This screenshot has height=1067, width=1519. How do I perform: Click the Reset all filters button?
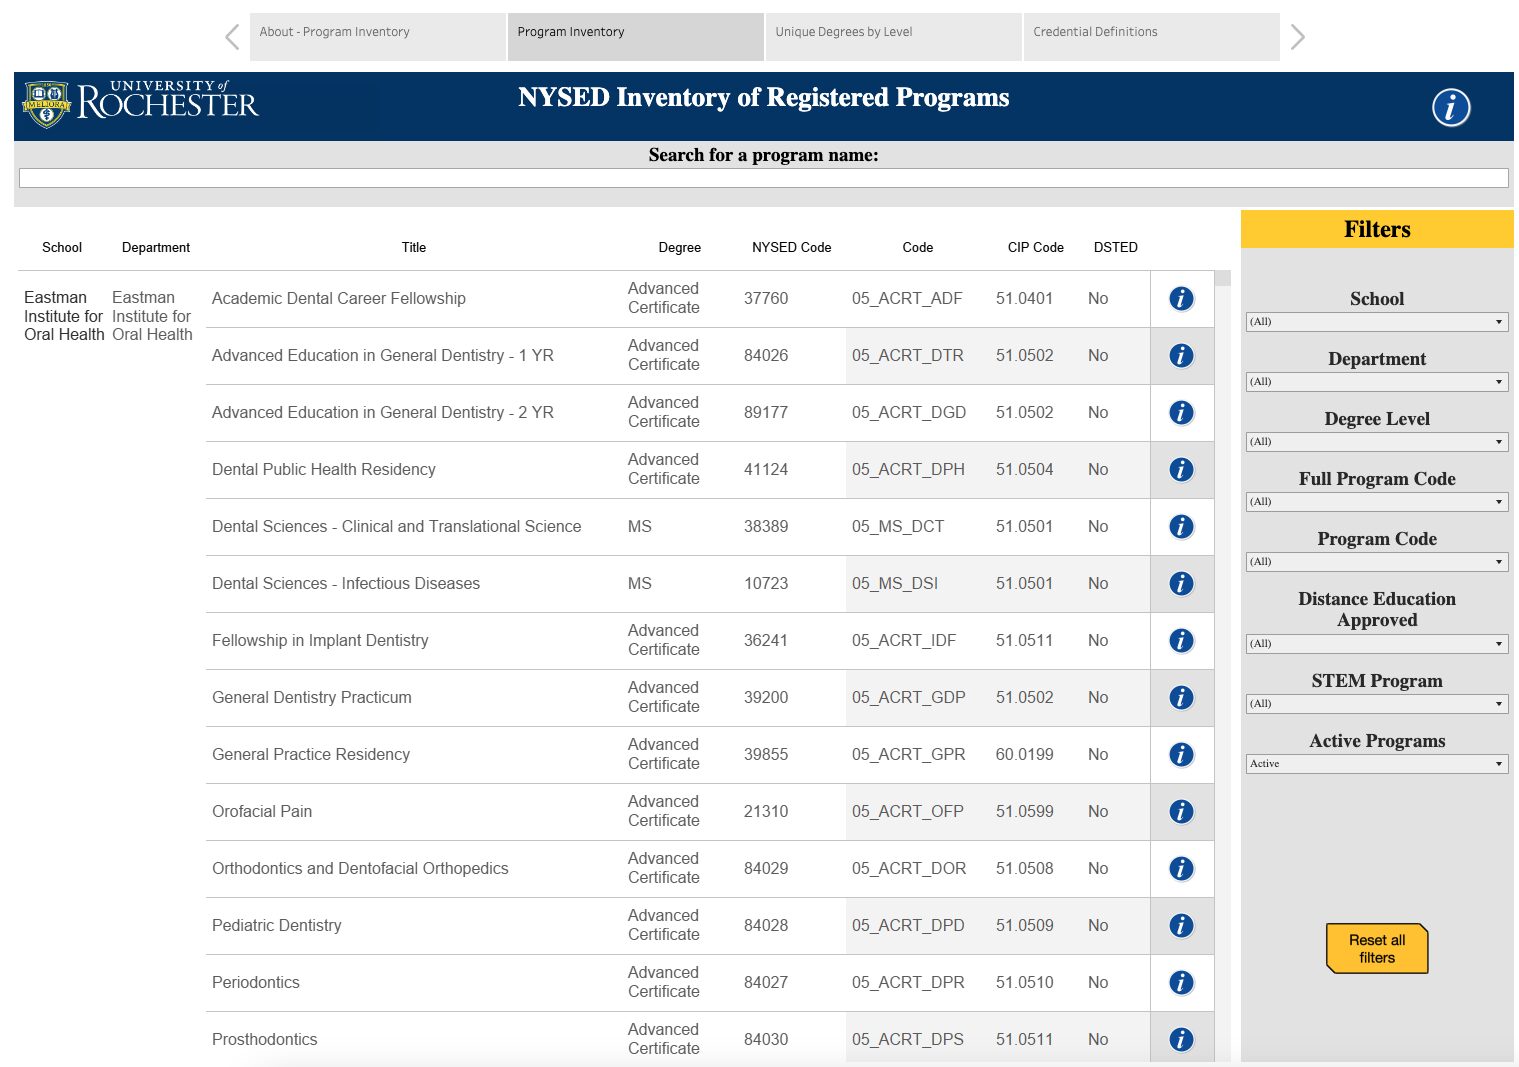click(x=1377, y=948)
